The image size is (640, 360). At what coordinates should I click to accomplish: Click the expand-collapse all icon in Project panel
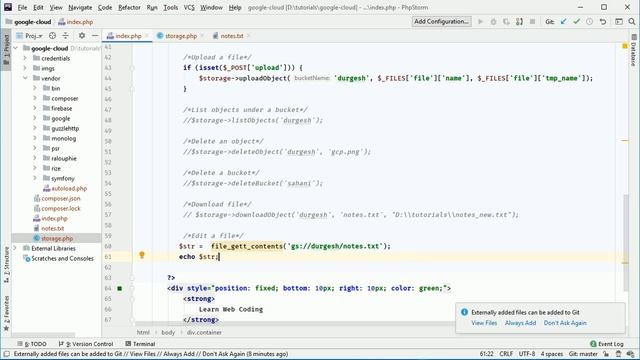tap(65, 36)
